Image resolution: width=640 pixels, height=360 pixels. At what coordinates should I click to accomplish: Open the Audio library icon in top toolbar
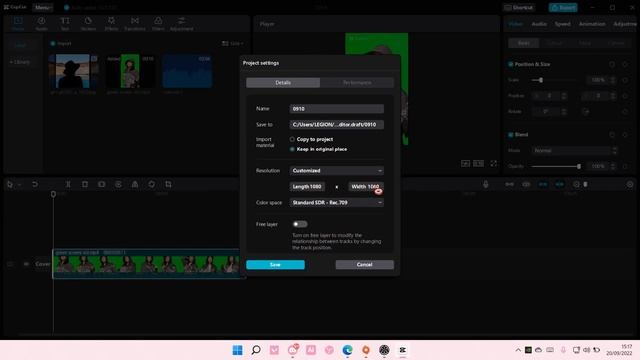tap(41, 24)
